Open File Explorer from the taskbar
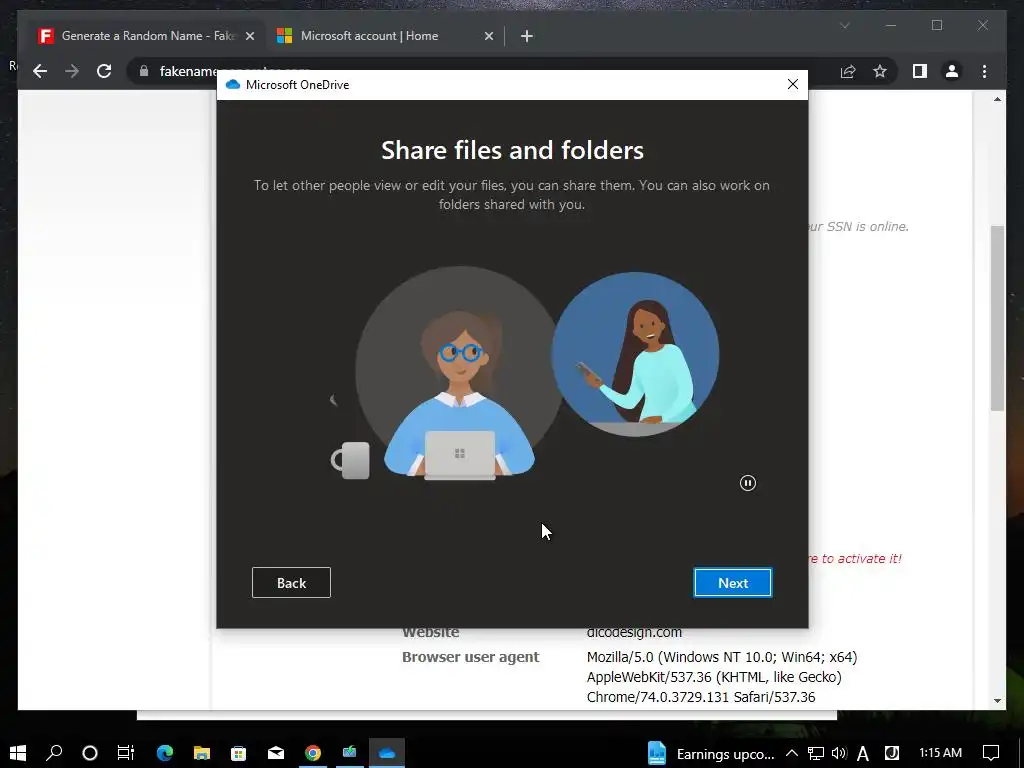This screenshot has width=1024, height=768. 202,753
